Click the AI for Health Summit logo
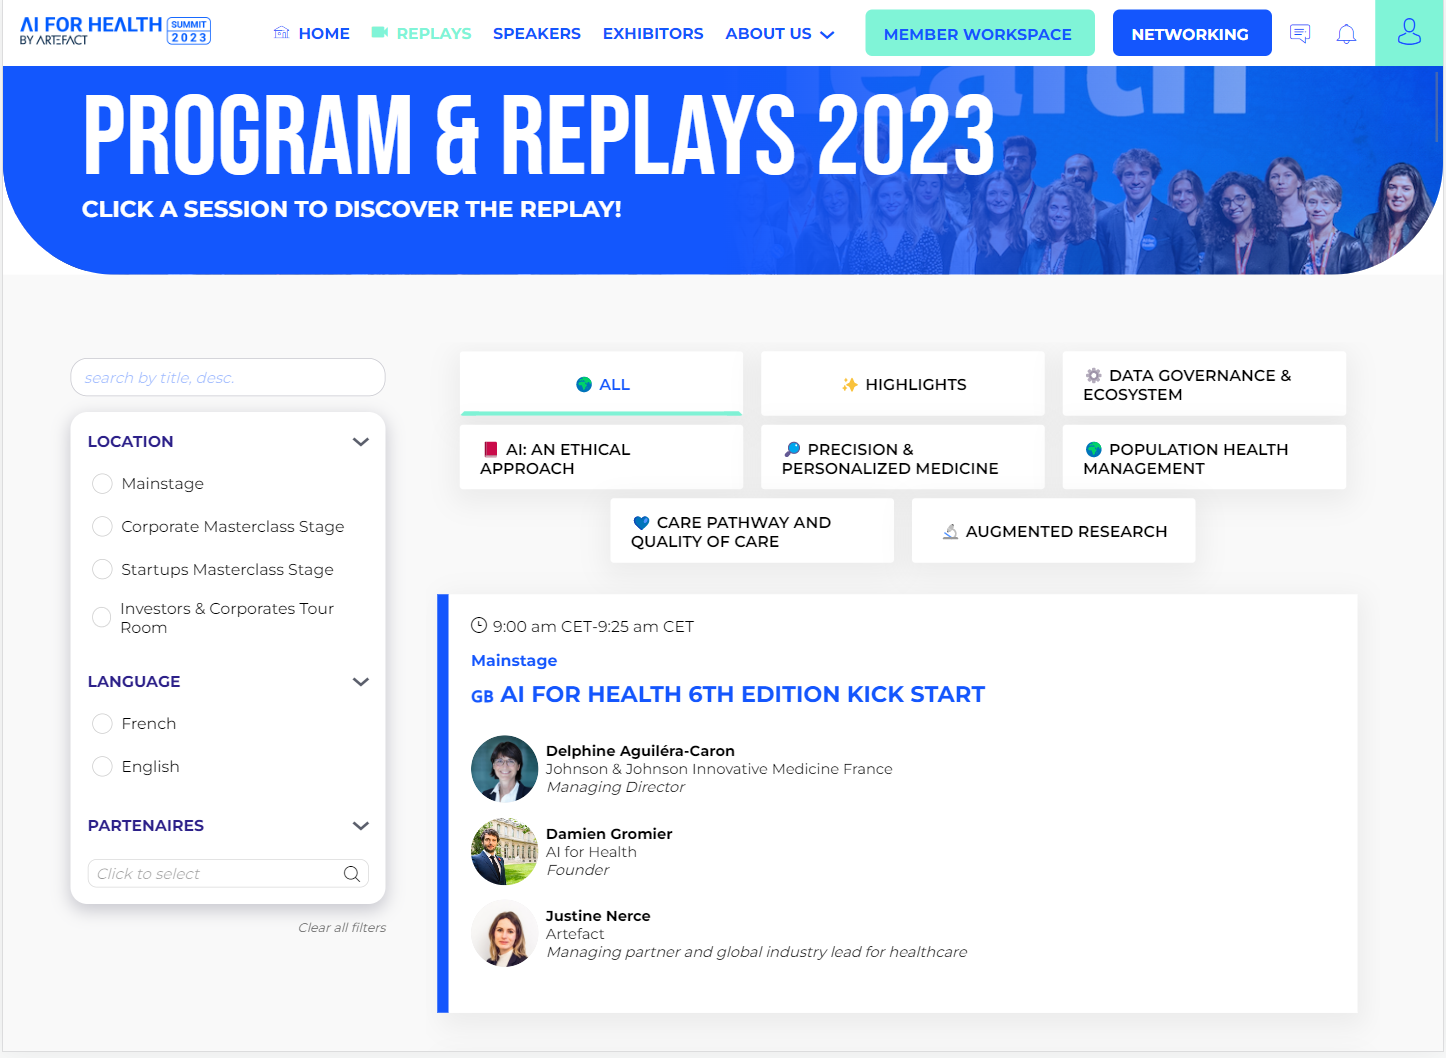This screenshot has height=1058, width=1446. 115,31
